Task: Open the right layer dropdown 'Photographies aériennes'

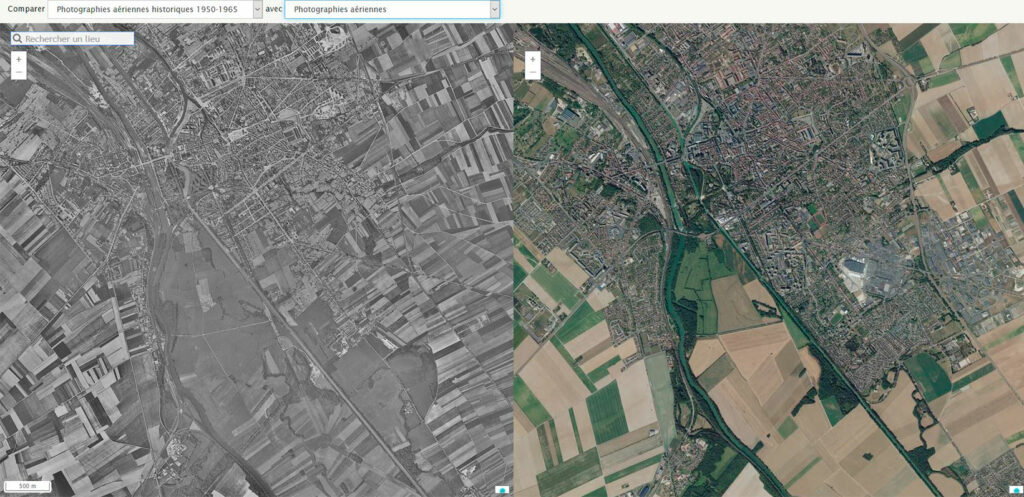Action: coord(392,10)
